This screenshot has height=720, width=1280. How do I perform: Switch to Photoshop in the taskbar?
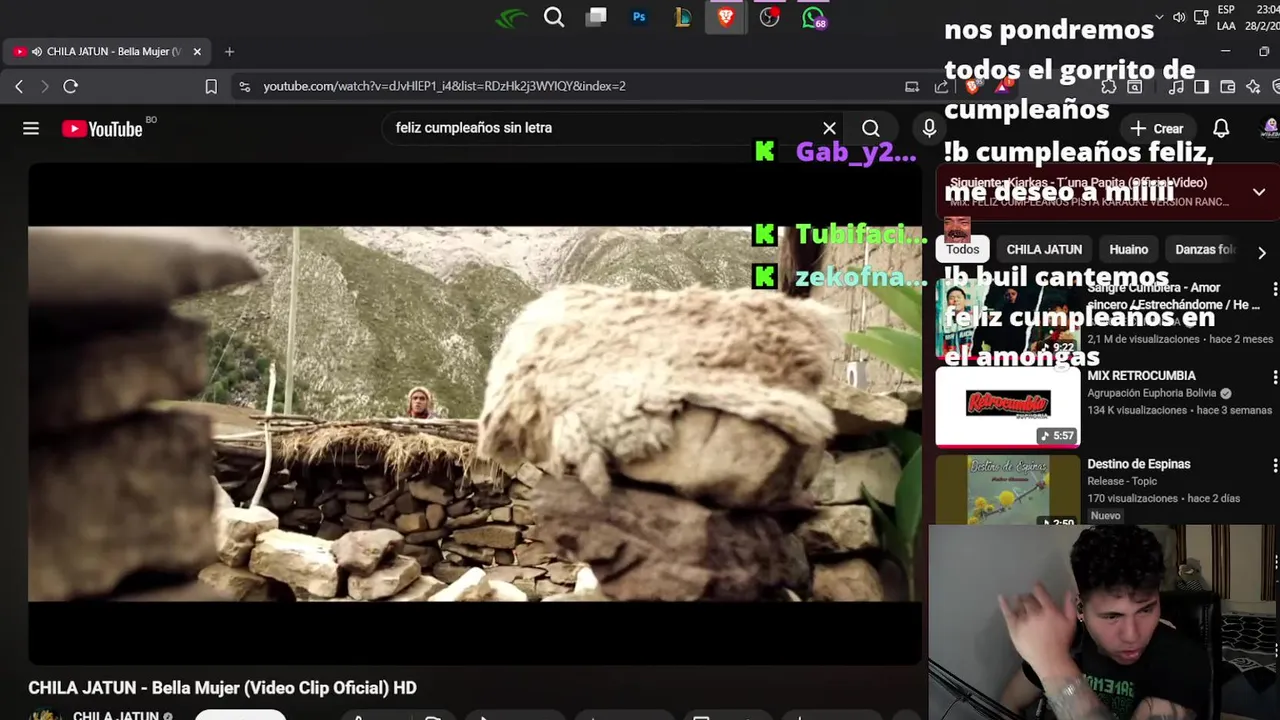tap(639, 17)
